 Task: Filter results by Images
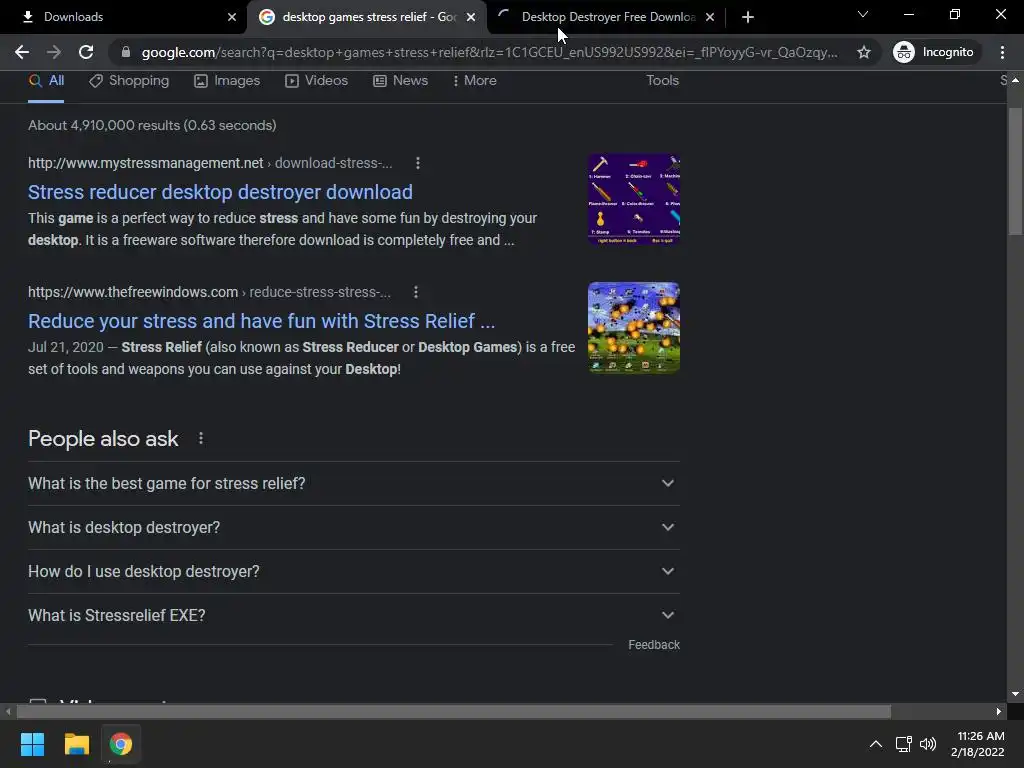point(227,81)
